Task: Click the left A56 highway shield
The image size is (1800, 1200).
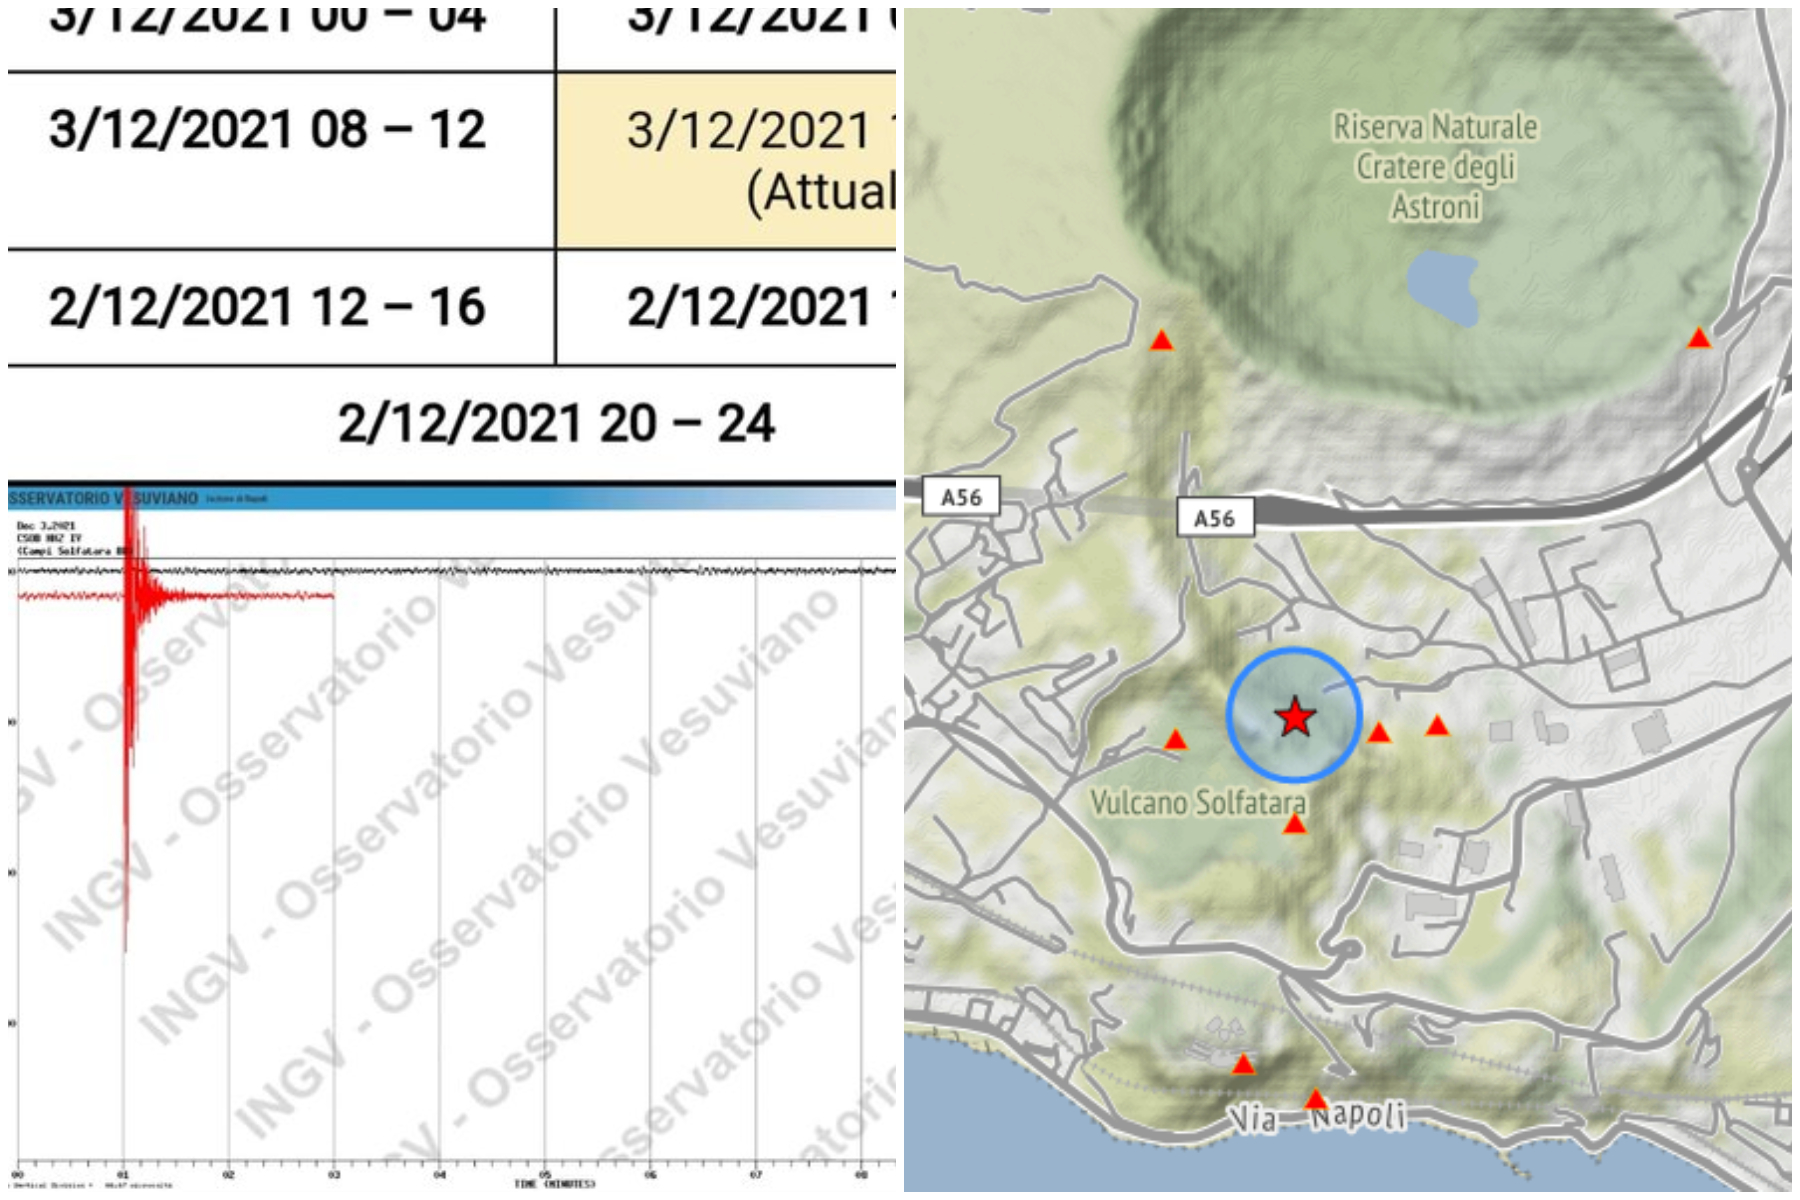Action: pyautogui.click(x=961, y=497)
